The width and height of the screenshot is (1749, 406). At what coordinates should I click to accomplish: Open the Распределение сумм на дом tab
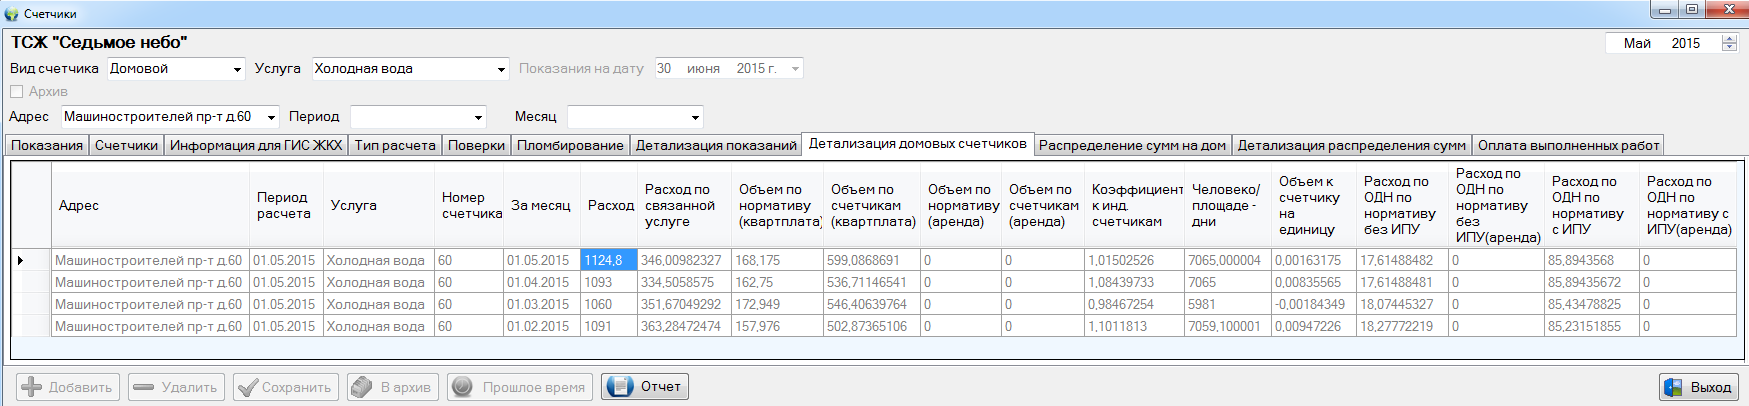pos(1132,146)
